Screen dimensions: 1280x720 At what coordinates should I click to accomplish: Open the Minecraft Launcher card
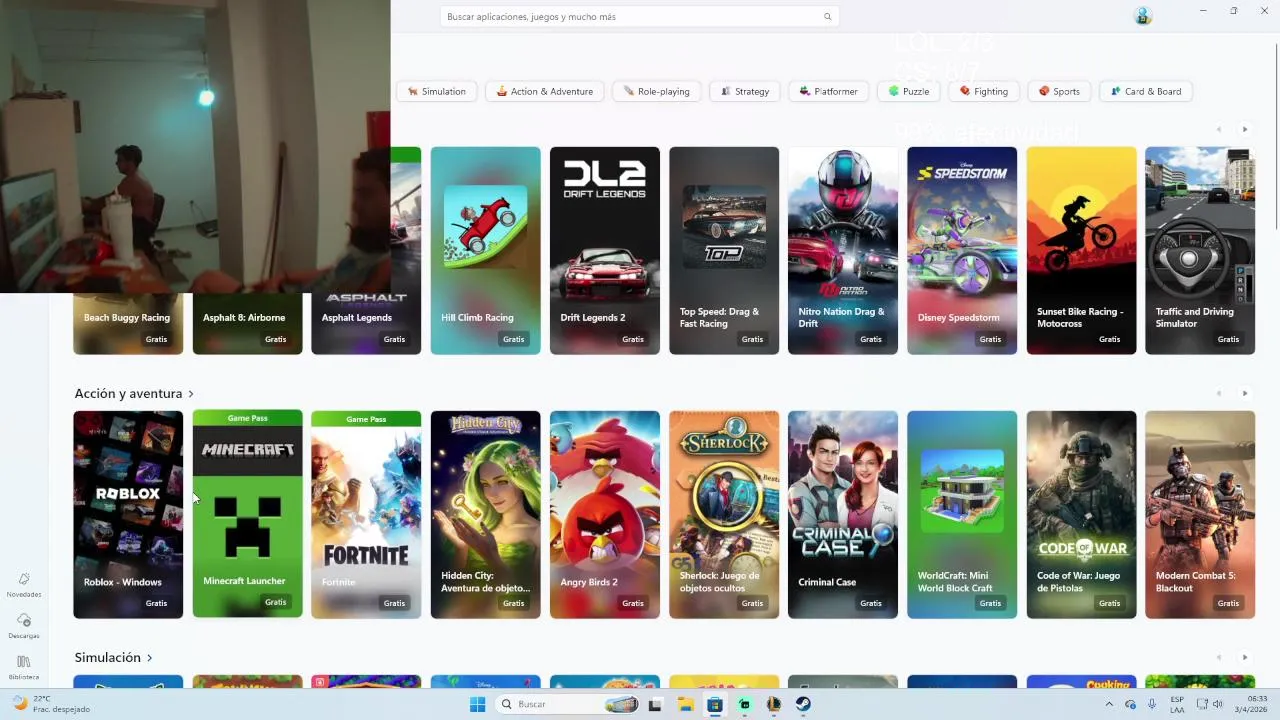coord(247,515)
